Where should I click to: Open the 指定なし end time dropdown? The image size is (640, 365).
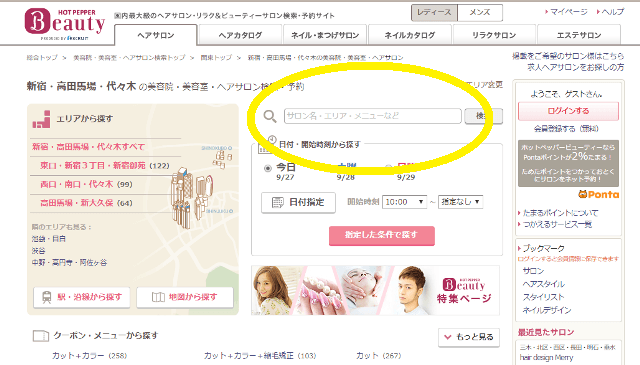[460, 202]
